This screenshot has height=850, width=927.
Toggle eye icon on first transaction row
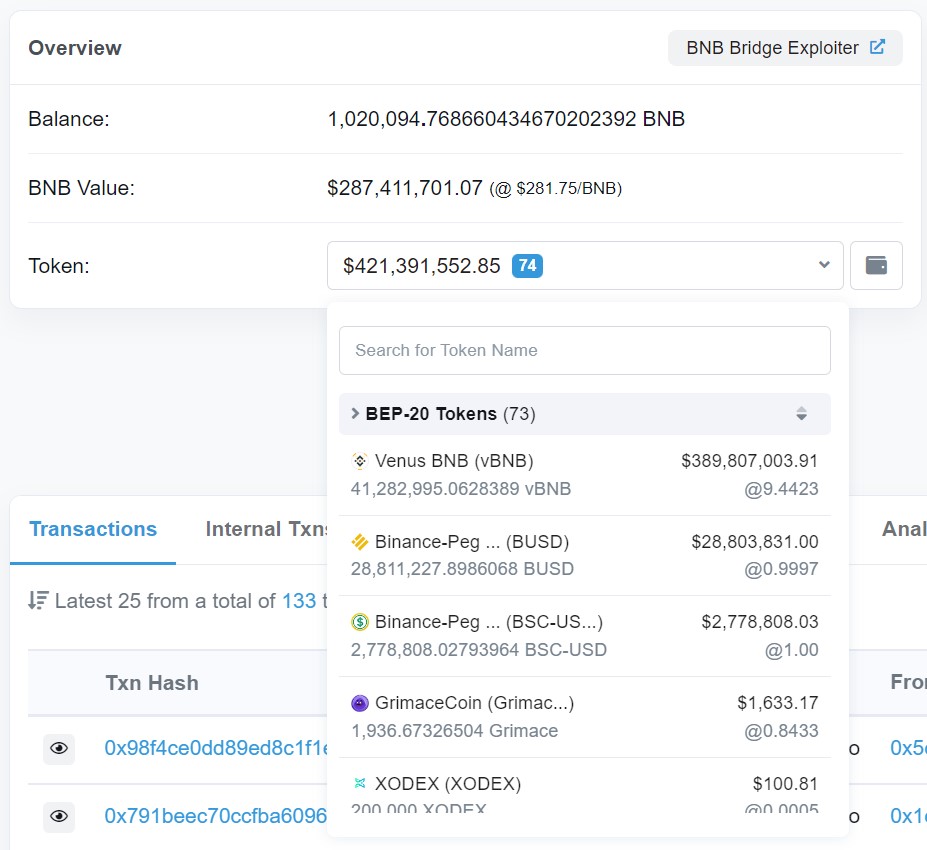[x=58, y=749]
